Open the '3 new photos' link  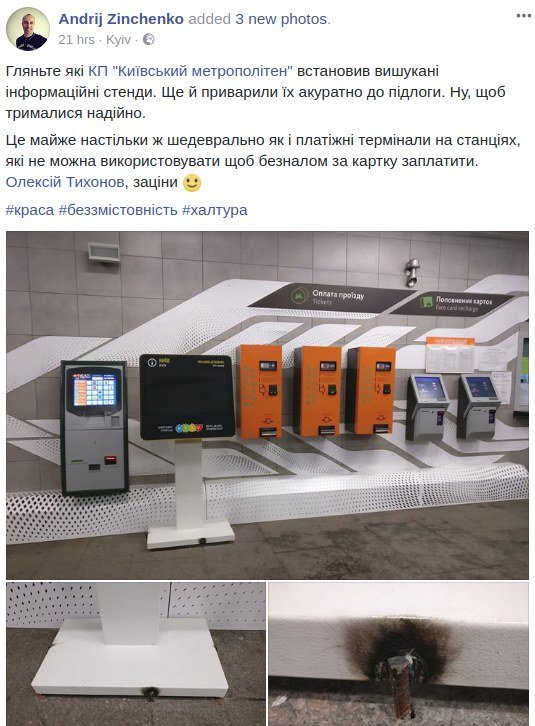pos(281,19)
